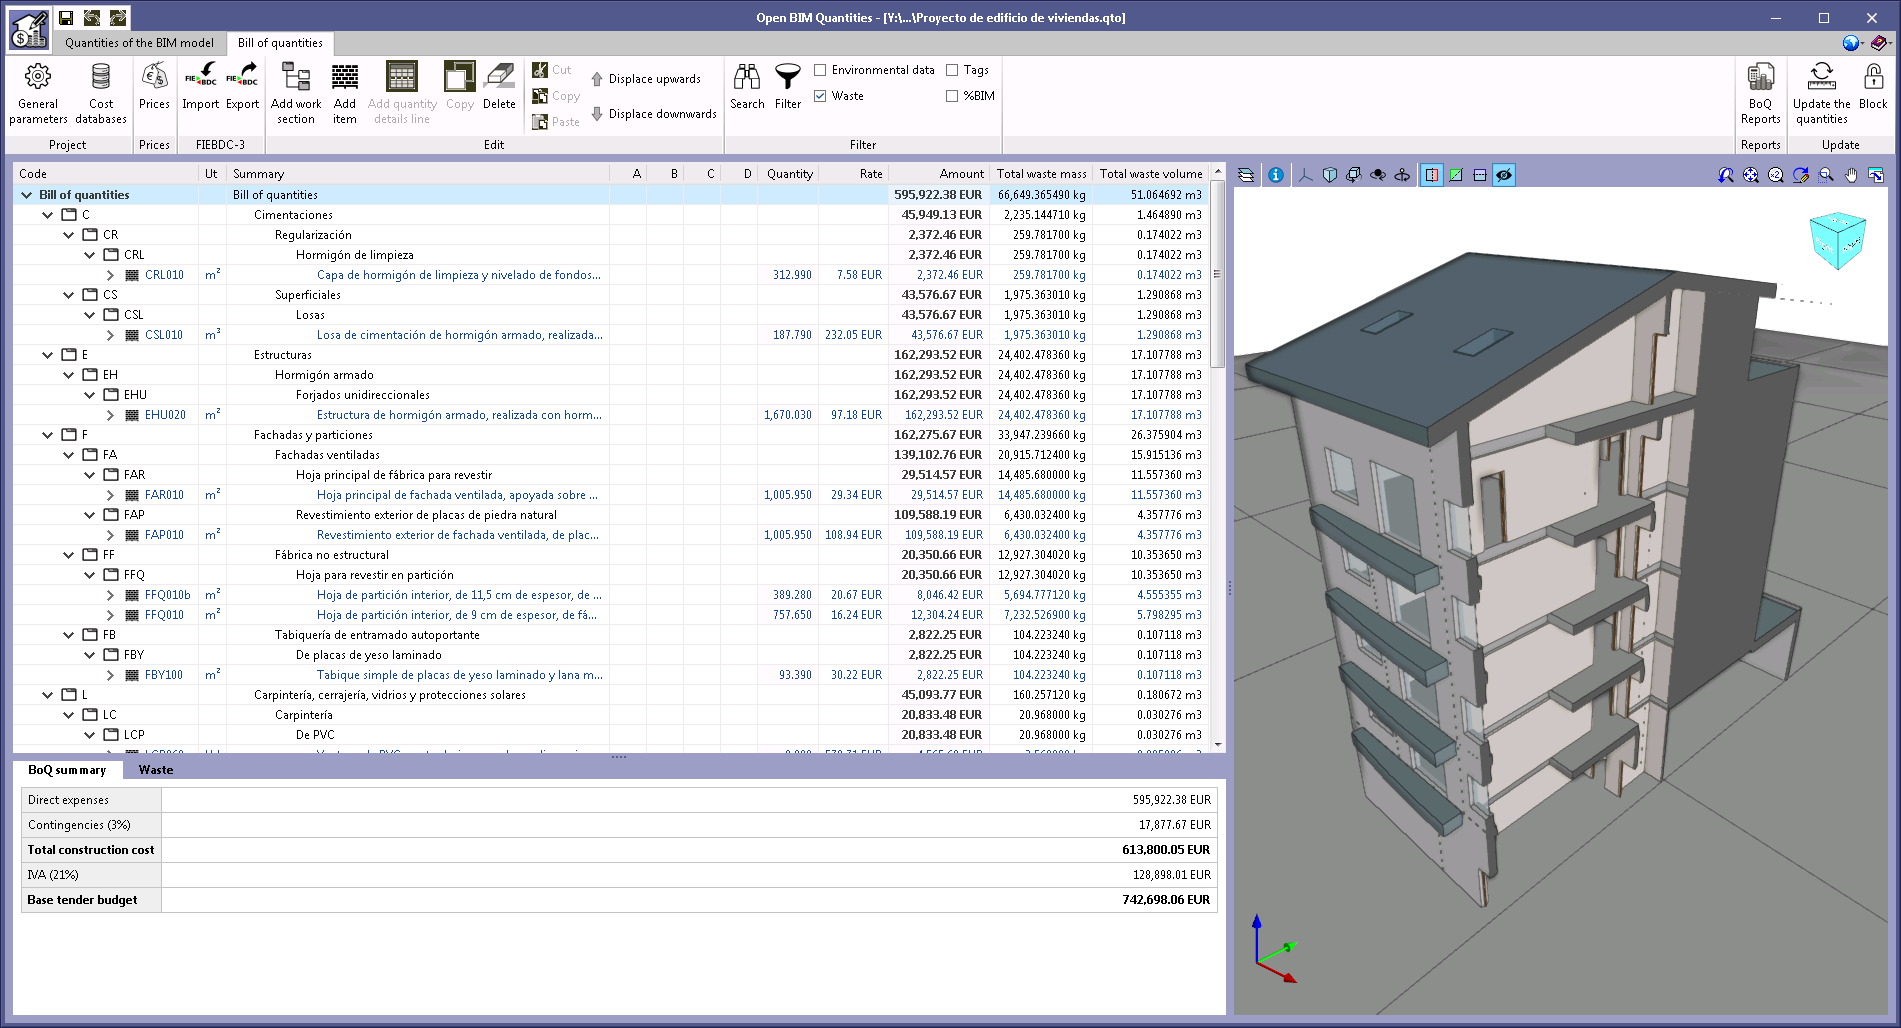Click the x2 zoom icon
This screenshot has width=1901, height=1028.
[1776, 175]
